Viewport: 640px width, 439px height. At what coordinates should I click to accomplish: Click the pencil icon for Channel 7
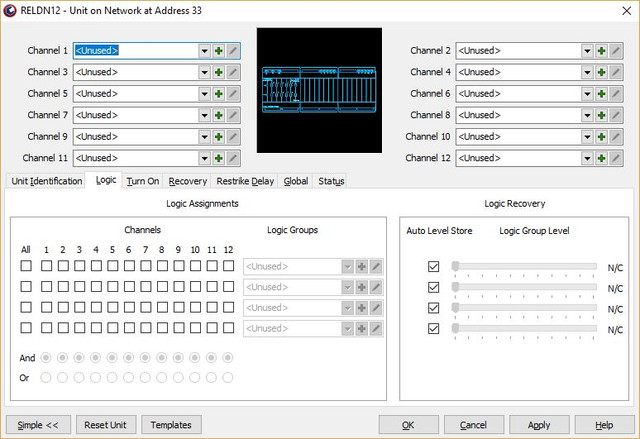point(233,115)
